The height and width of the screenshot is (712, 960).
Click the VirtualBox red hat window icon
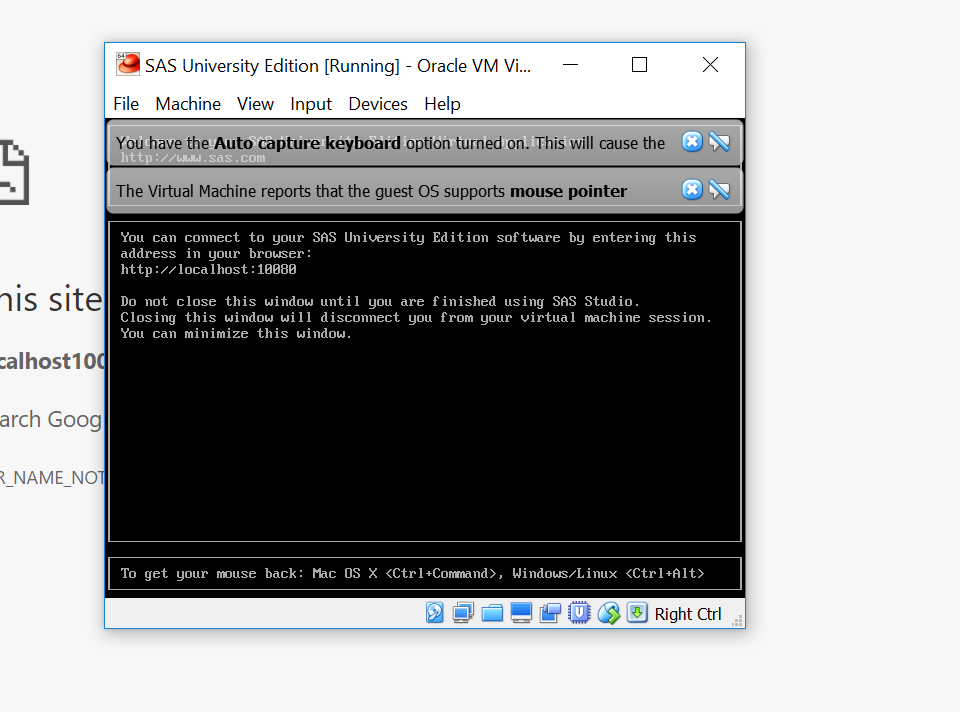128,64
